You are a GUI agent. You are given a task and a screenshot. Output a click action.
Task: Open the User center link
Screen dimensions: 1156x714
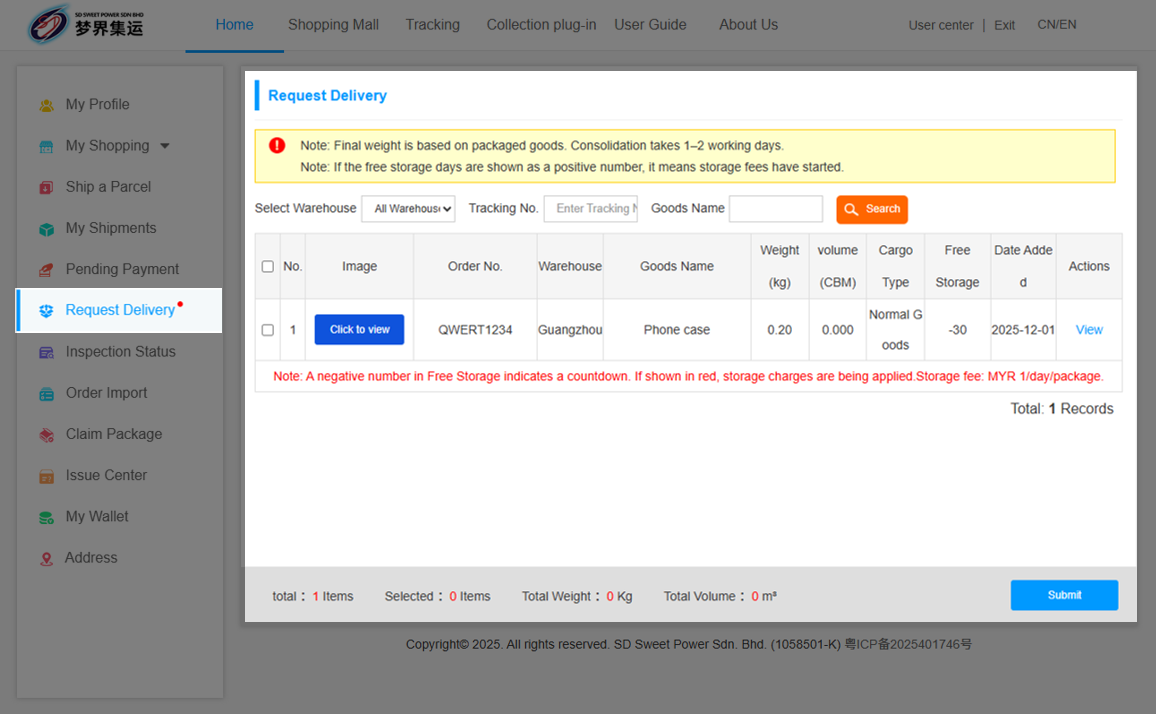pos(941,25)
